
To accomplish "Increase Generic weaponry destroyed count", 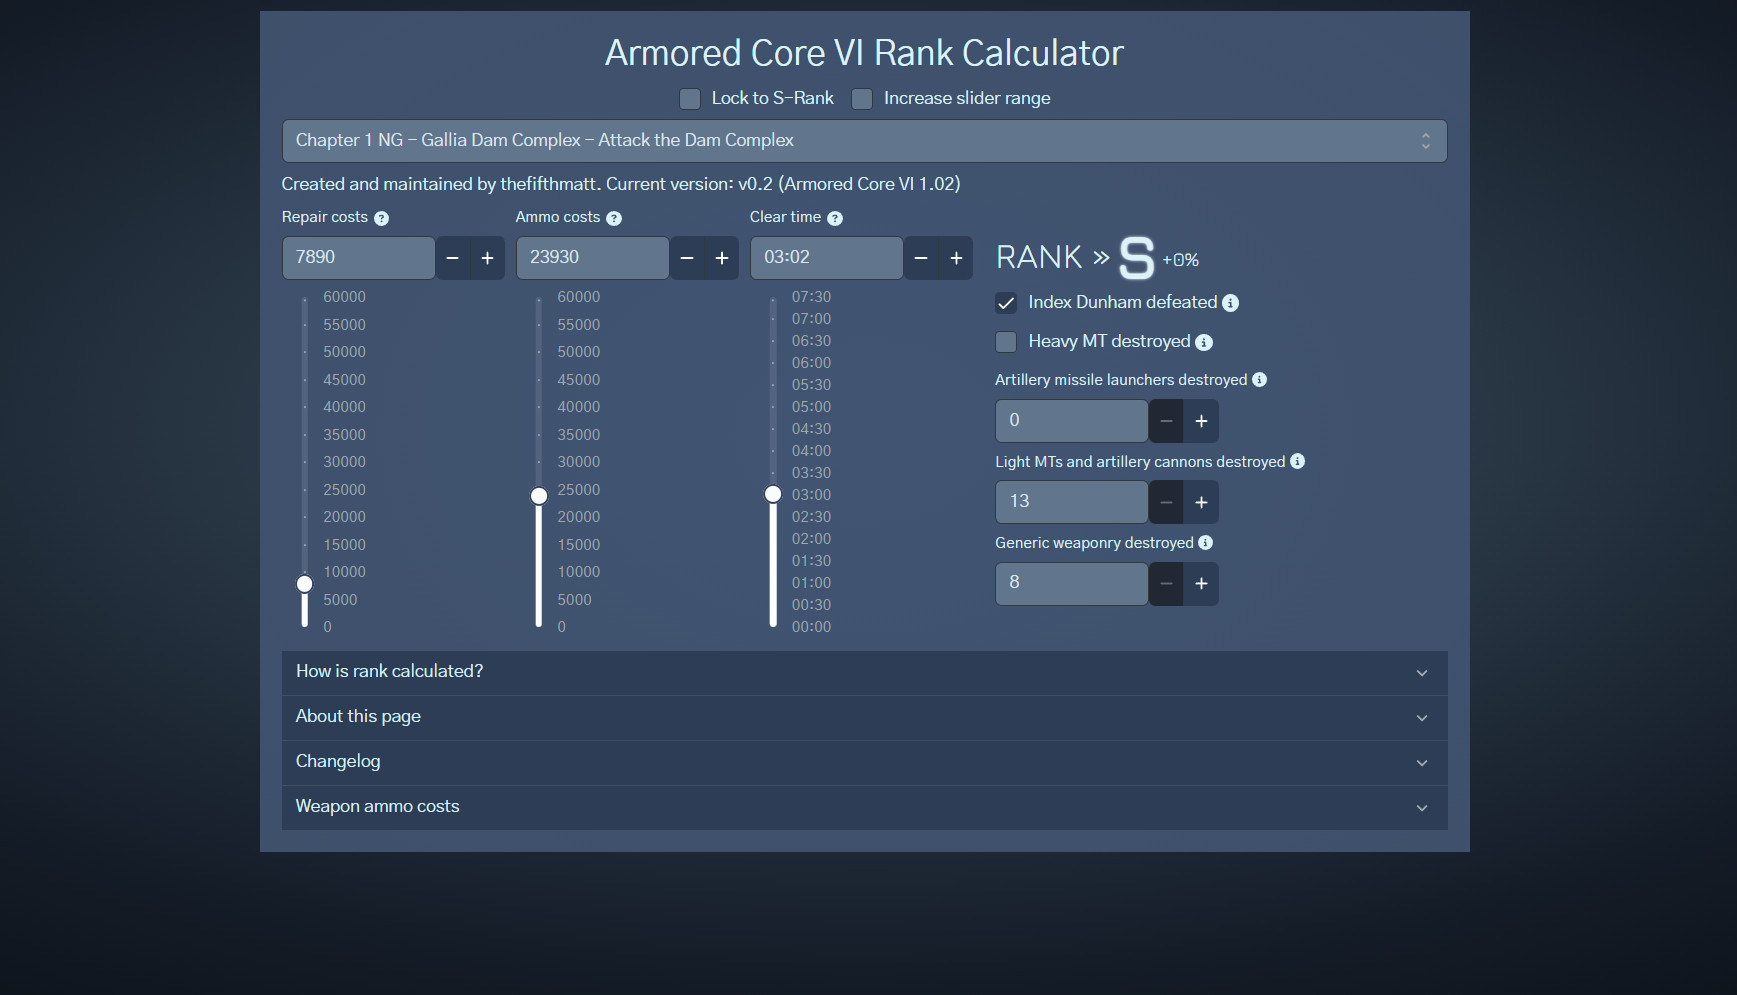I will pos(1201,584).
